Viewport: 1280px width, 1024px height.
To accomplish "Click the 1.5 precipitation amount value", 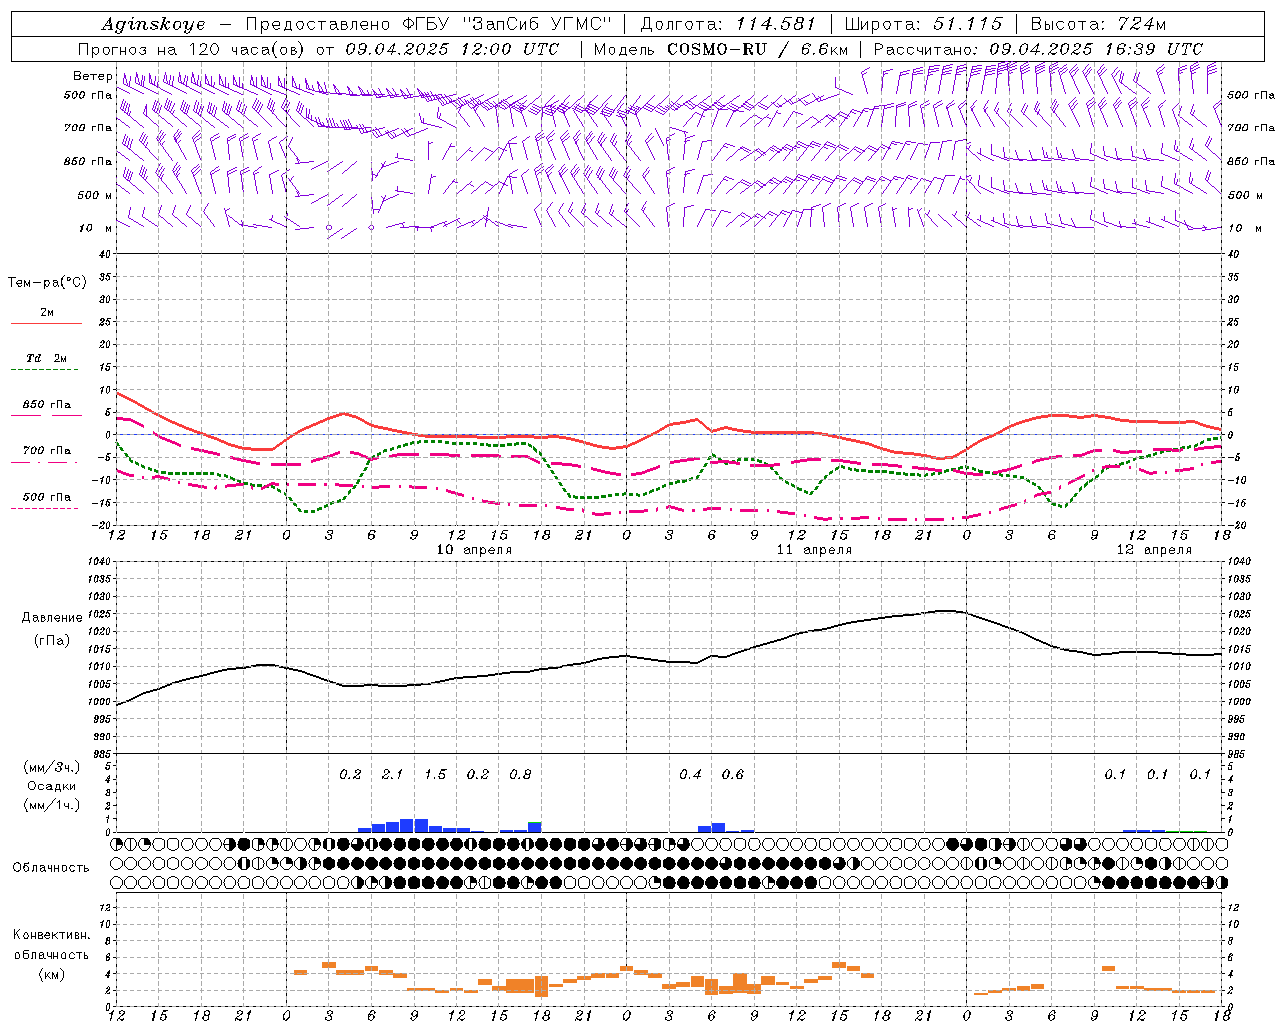I will tap(435, 774).
